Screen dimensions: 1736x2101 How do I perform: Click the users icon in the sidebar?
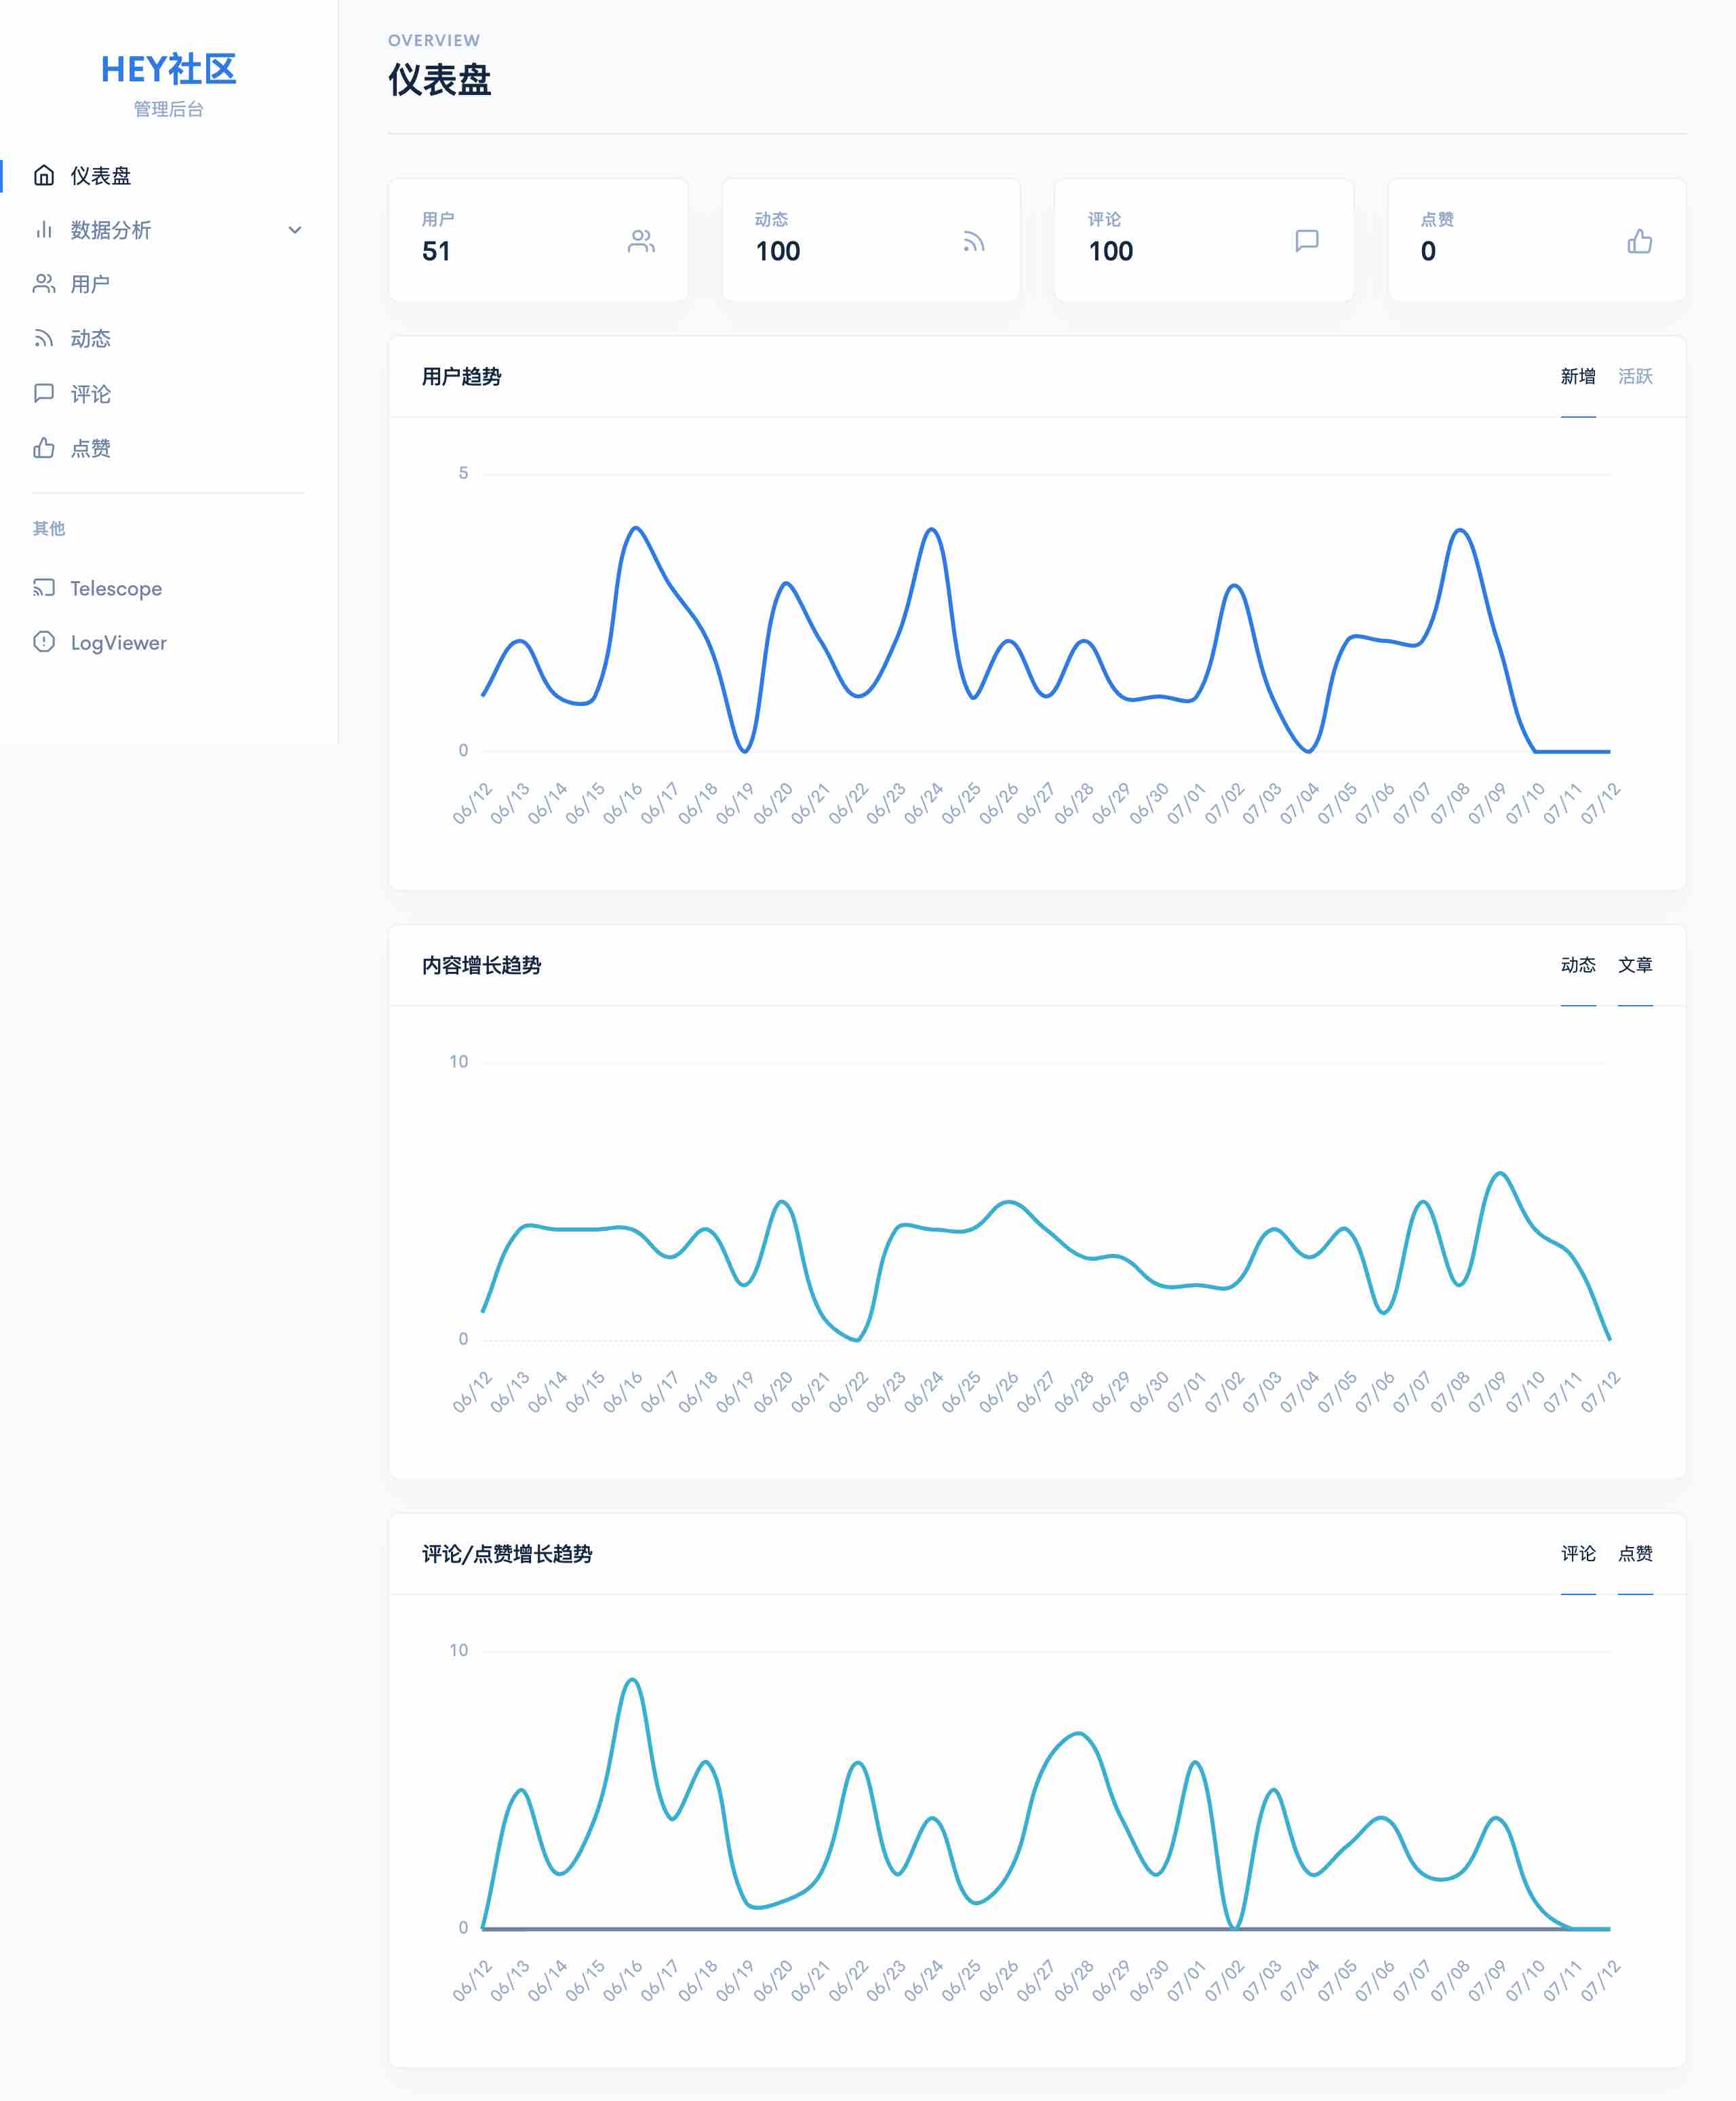tap(44, 284)
